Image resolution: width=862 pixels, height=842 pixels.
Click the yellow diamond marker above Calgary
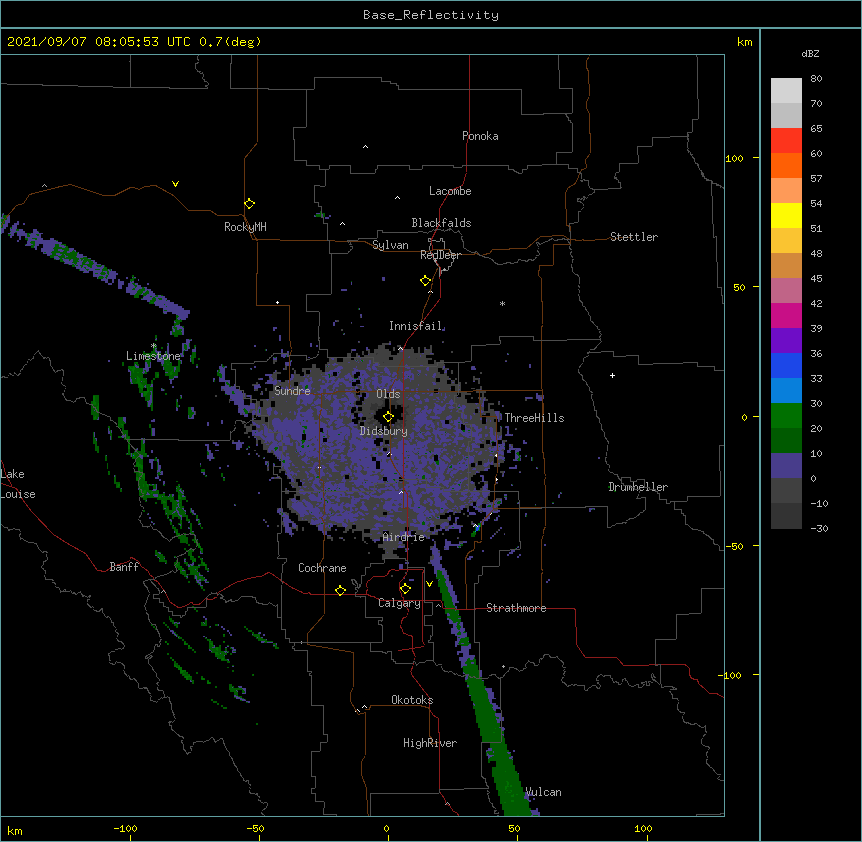pyautogui.click(x=405, y=589)
